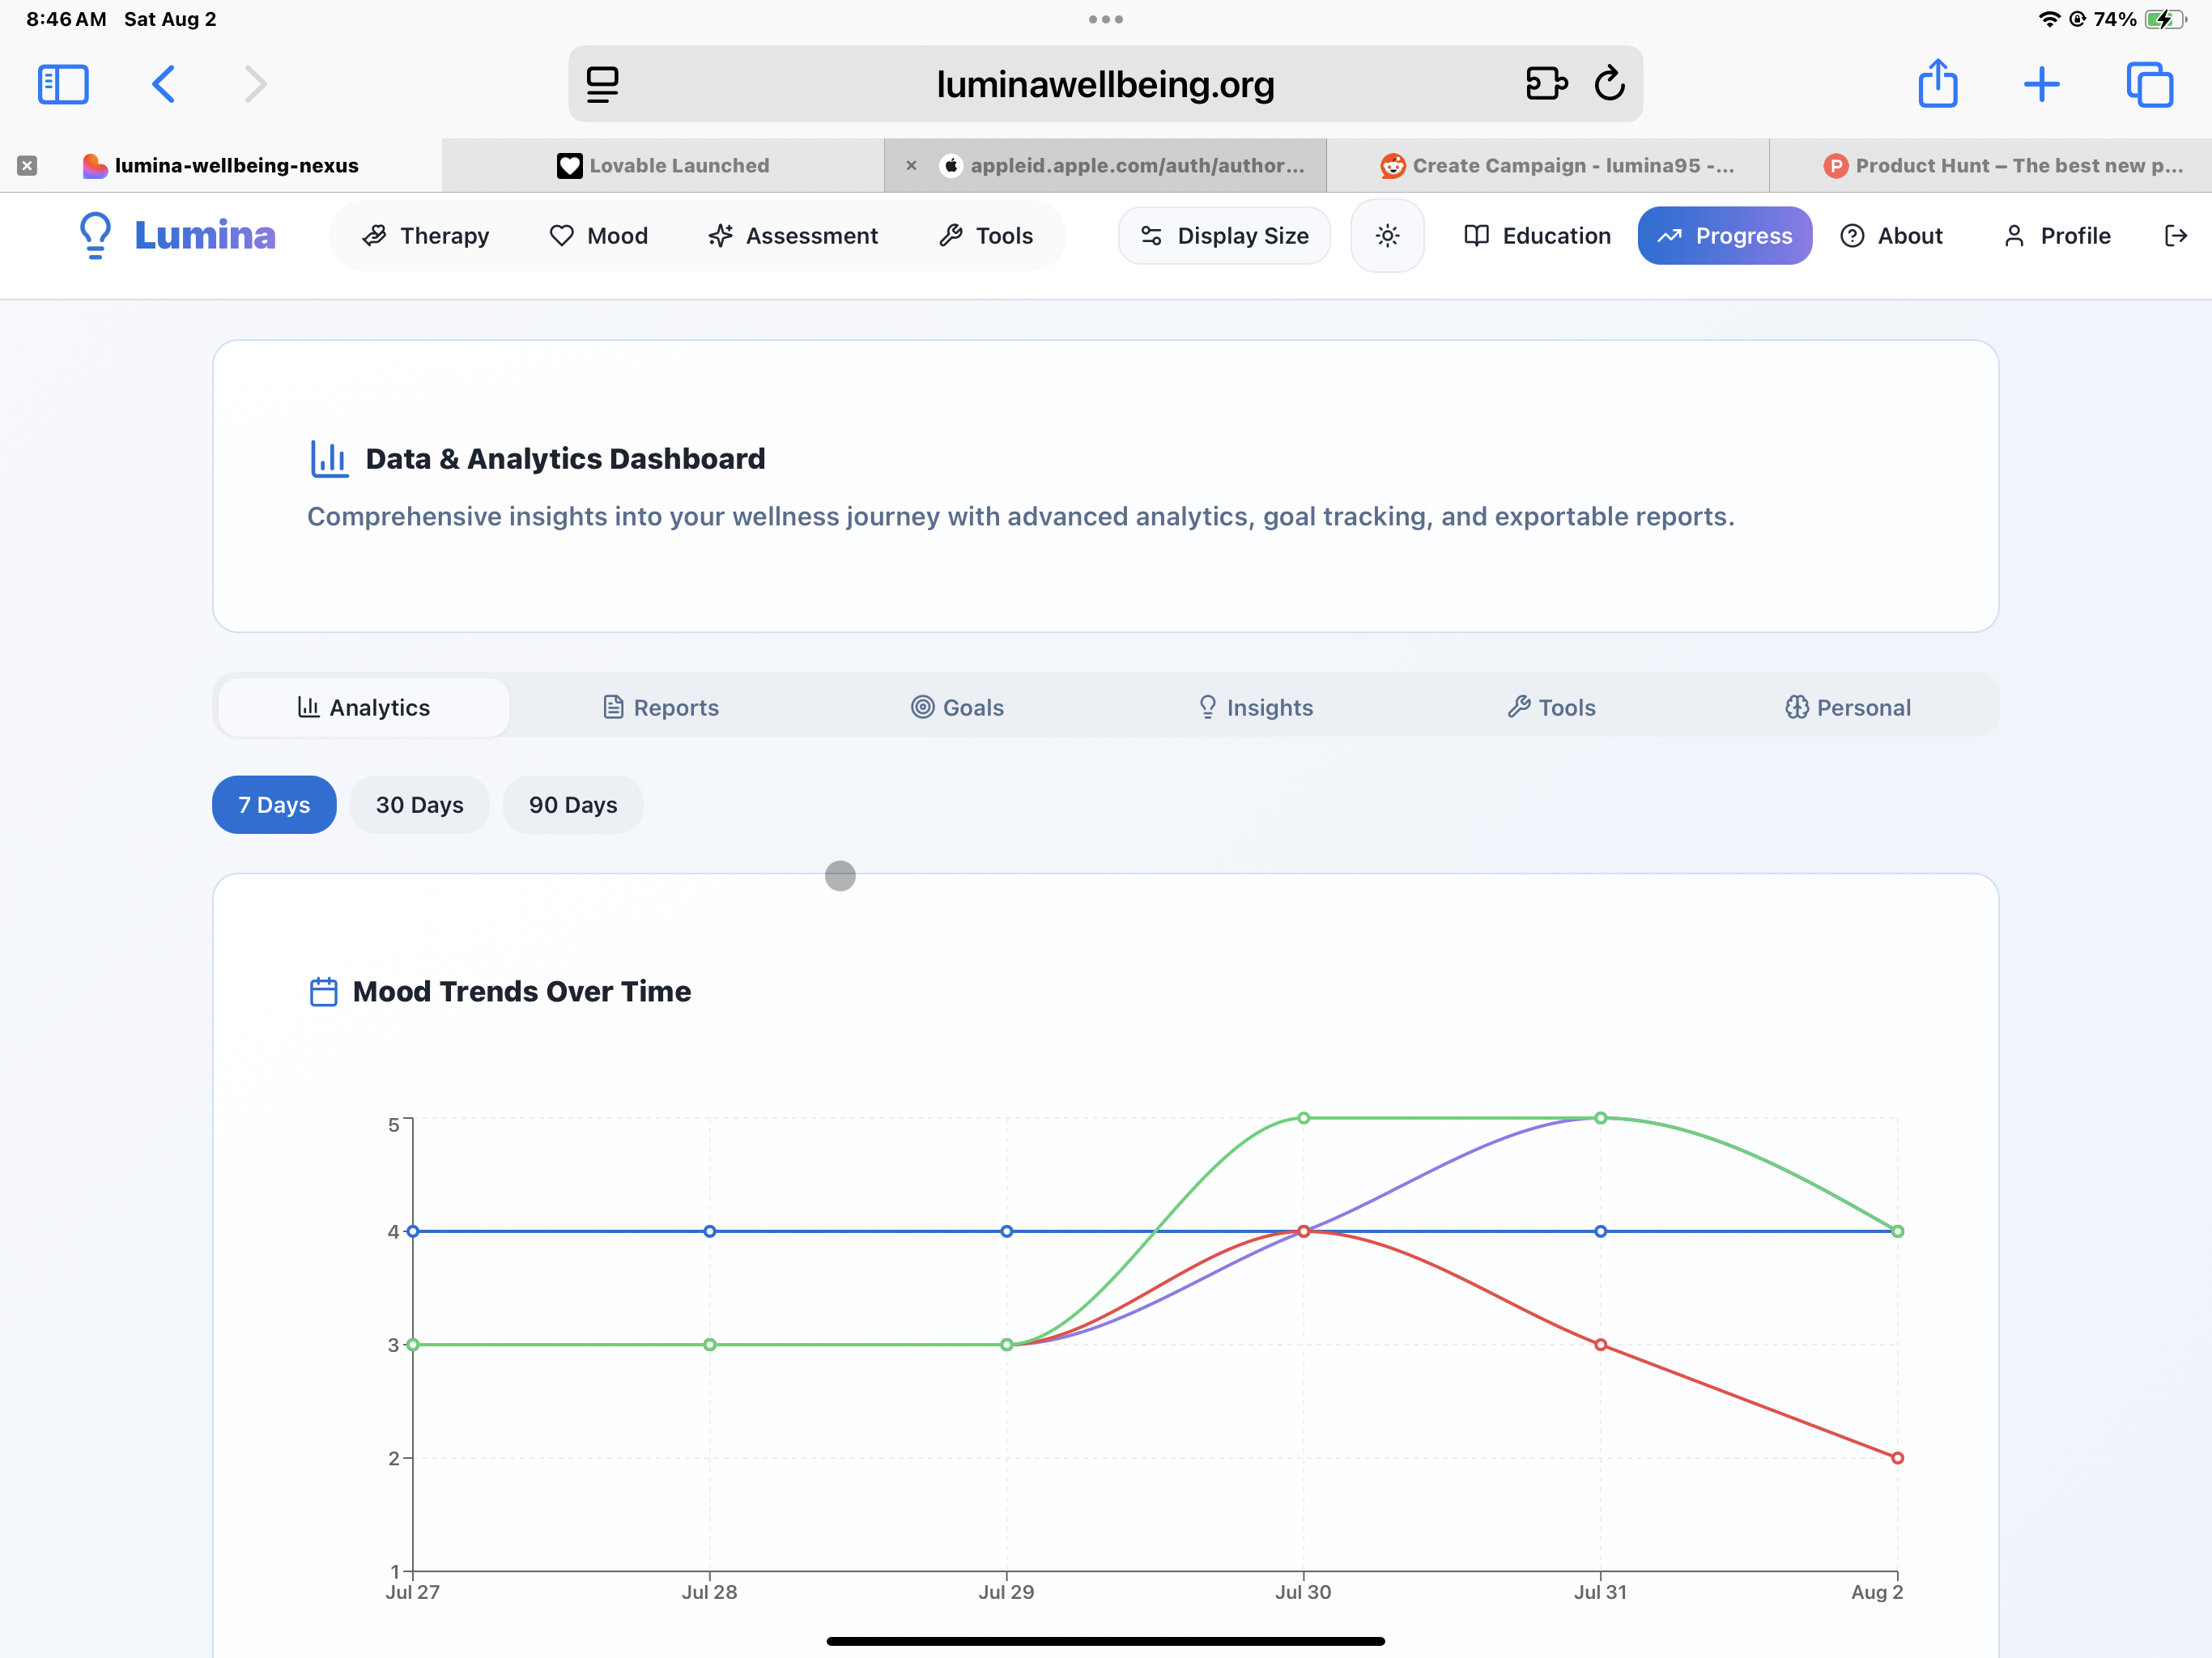Switch to the Goals tab
Viewport: 2212px width, 1658px height.
957,708
